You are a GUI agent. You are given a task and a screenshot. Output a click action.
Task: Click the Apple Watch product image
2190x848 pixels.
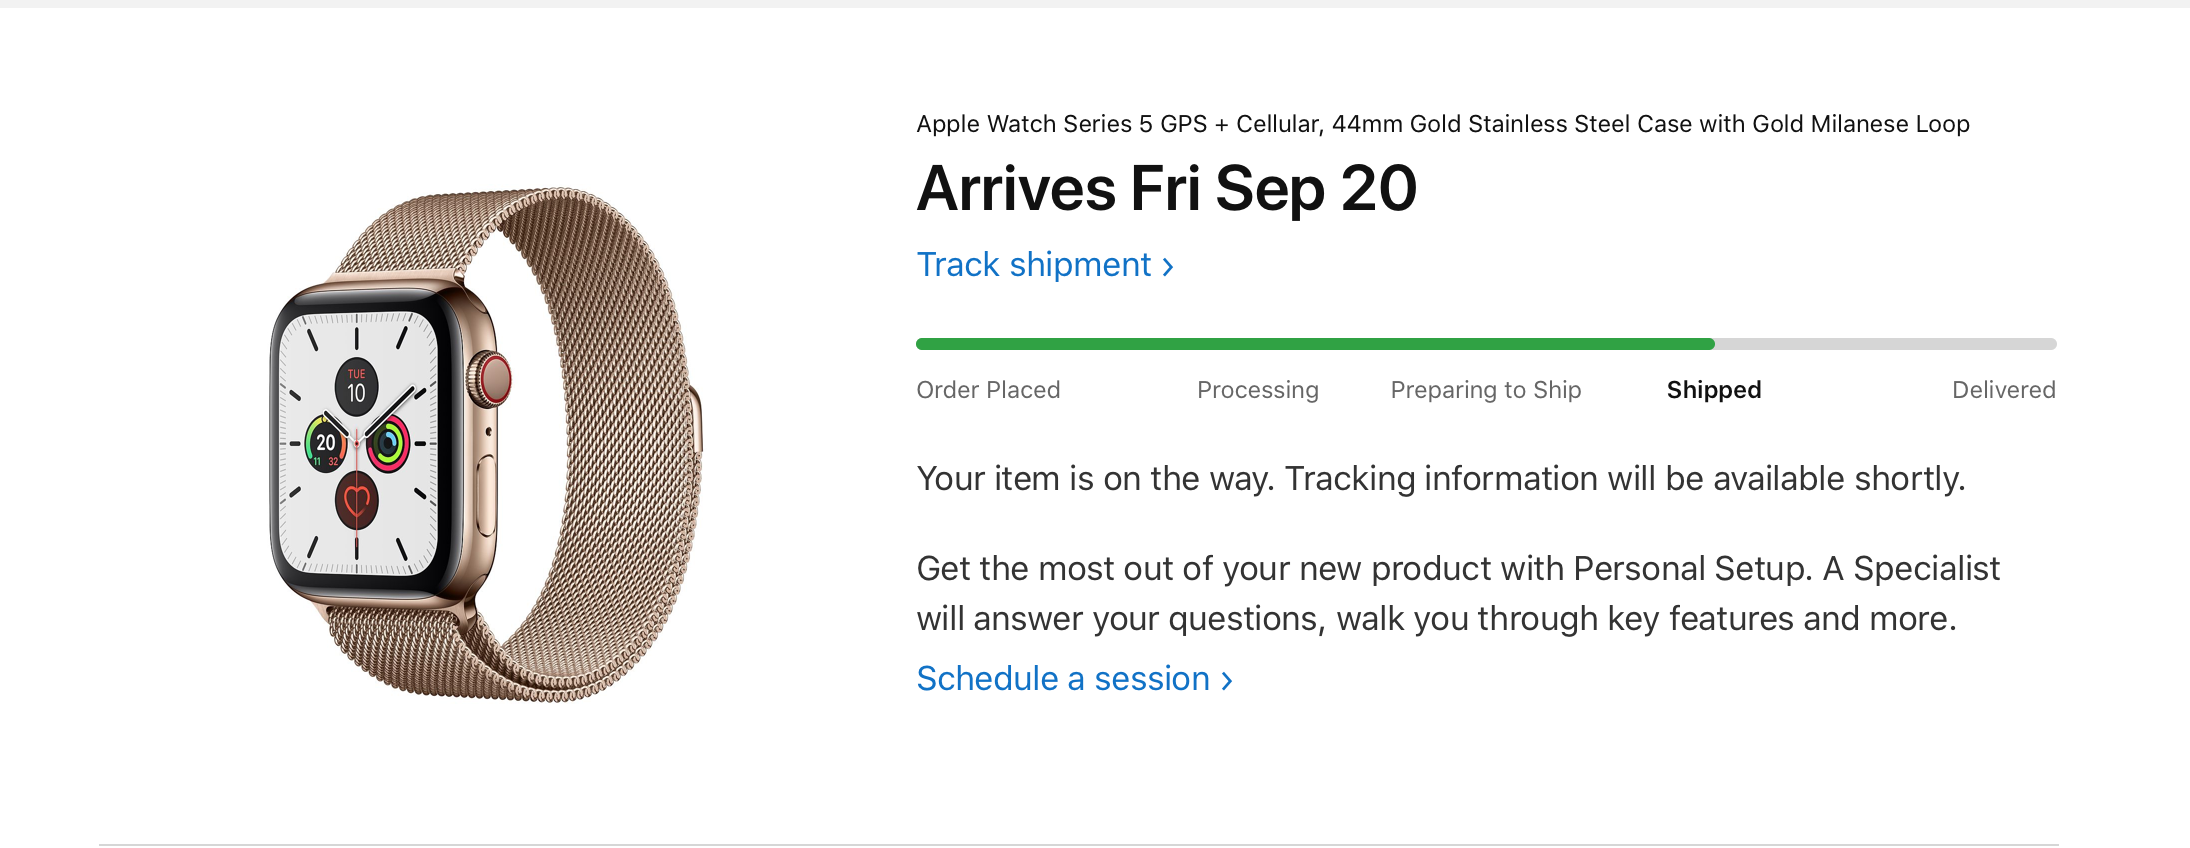[486, 444]
